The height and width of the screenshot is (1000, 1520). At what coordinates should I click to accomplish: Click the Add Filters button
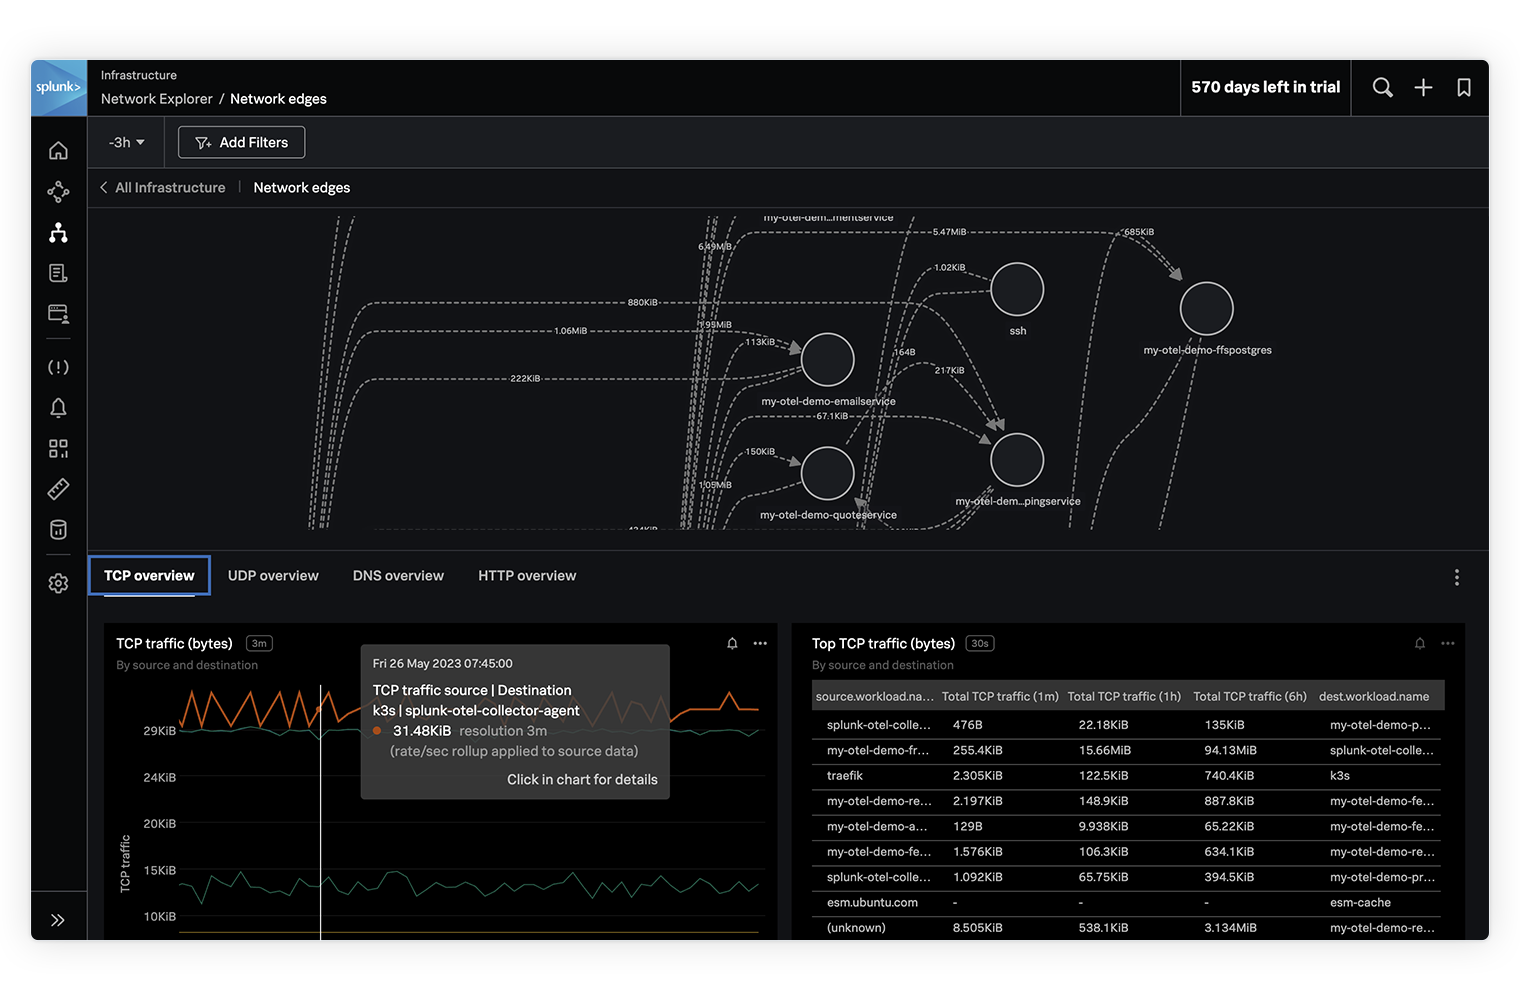pyautogui.click(x=241, y=143)
